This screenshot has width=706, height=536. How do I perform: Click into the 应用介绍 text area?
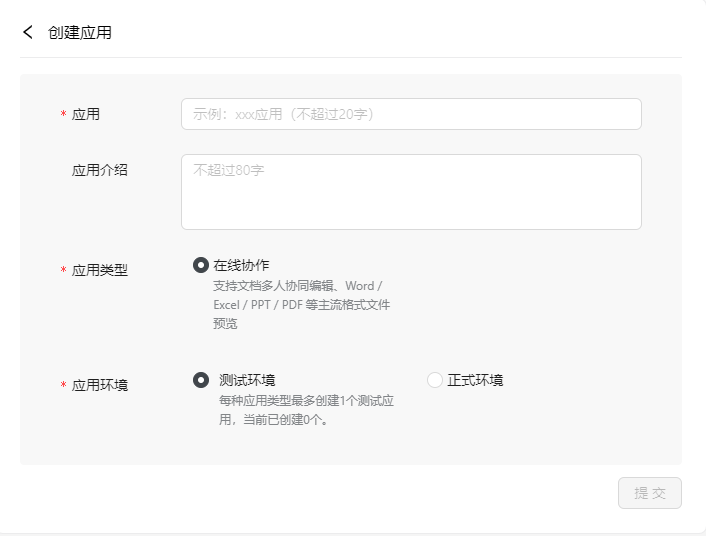[x=410, y=191]
